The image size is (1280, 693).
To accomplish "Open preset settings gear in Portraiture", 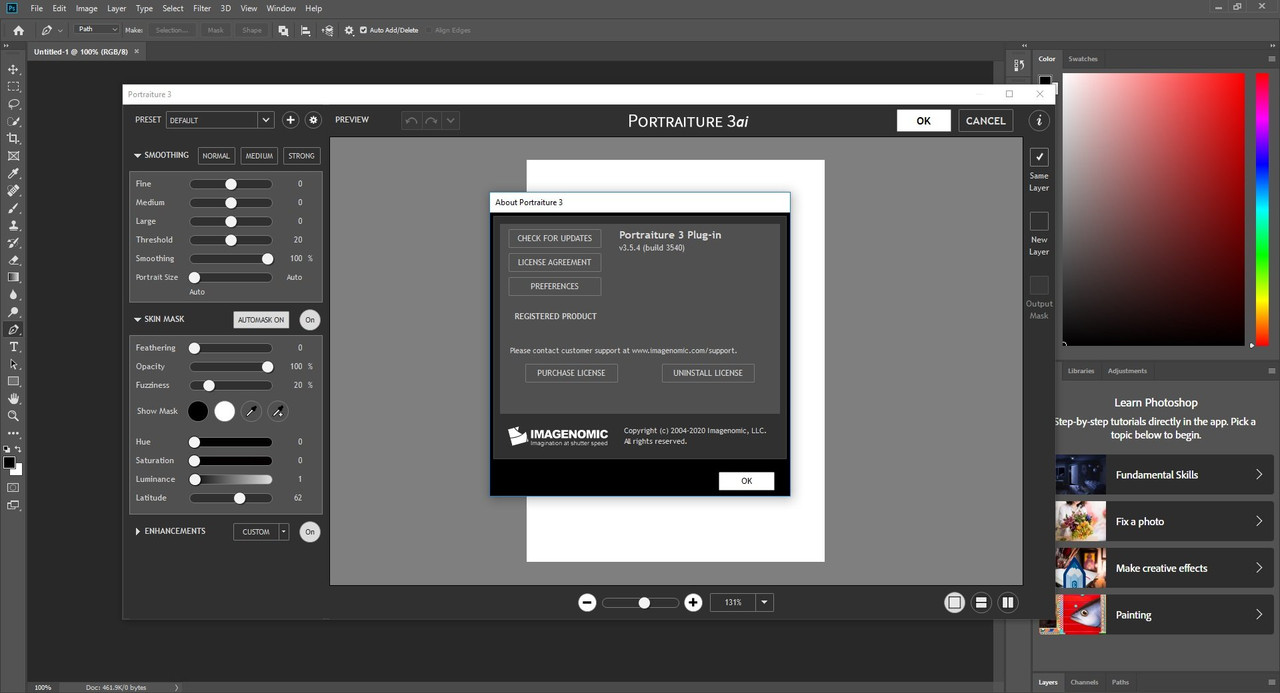I will coord(313,120).
